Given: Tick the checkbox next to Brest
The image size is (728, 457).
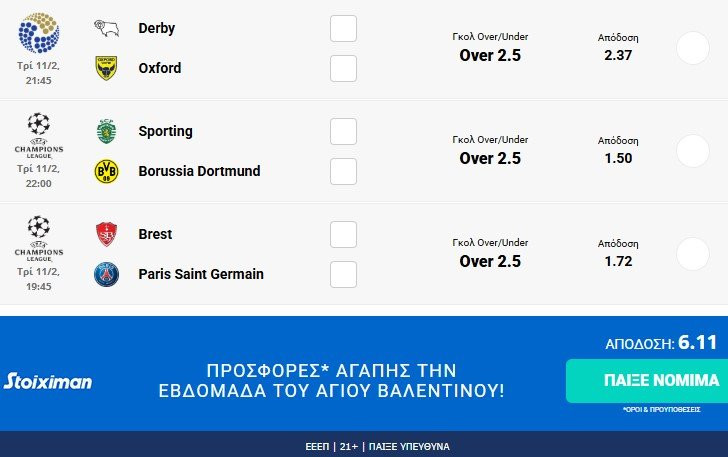Looking at the screenshot, I should point(343,234).
